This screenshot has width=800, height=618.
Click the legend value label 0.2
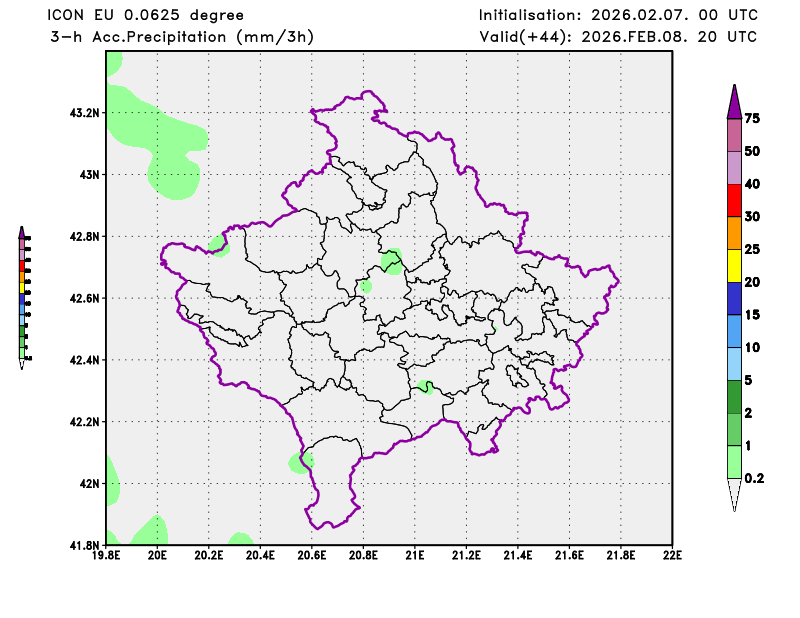tap(755, 478)
